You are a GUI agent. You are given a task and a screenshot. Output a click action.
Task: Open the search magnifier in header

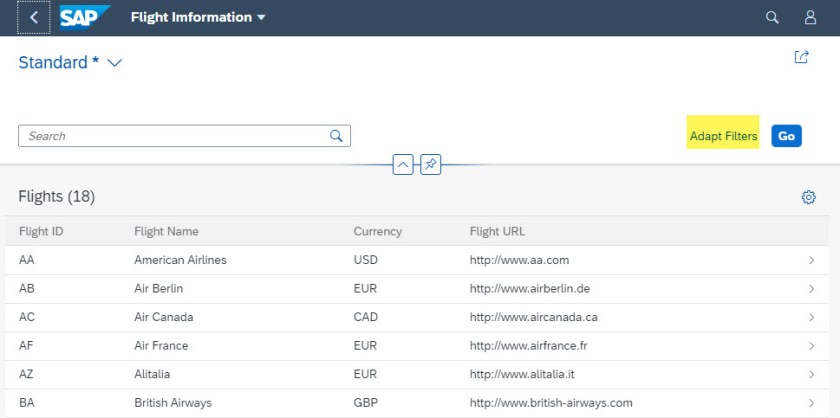pyautogui.click(x=772, y=18)
